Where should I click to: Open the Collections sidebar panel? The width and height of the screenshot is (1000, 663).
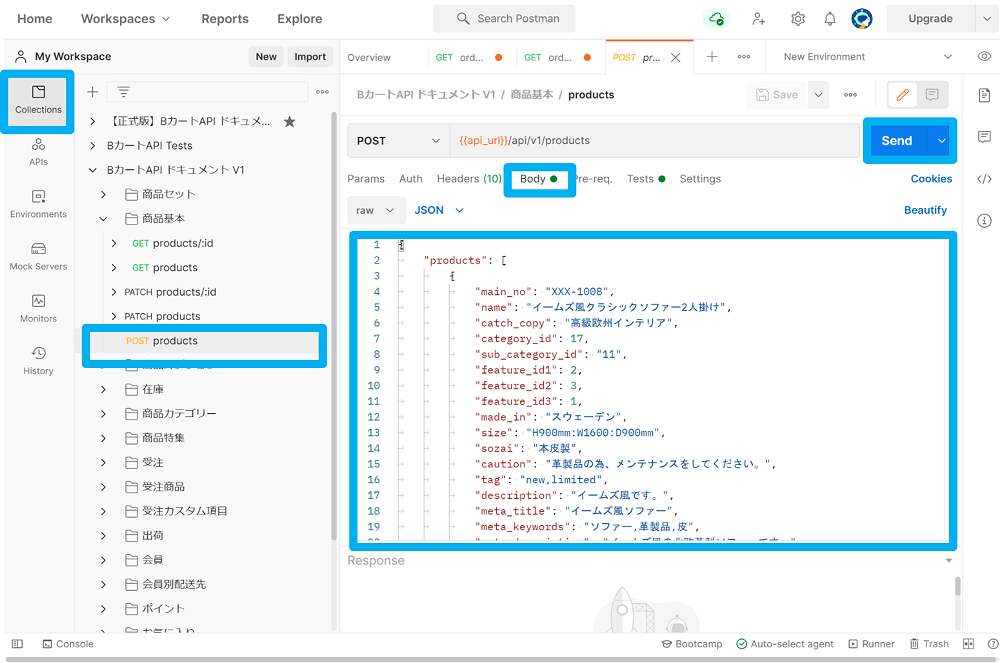38,100
